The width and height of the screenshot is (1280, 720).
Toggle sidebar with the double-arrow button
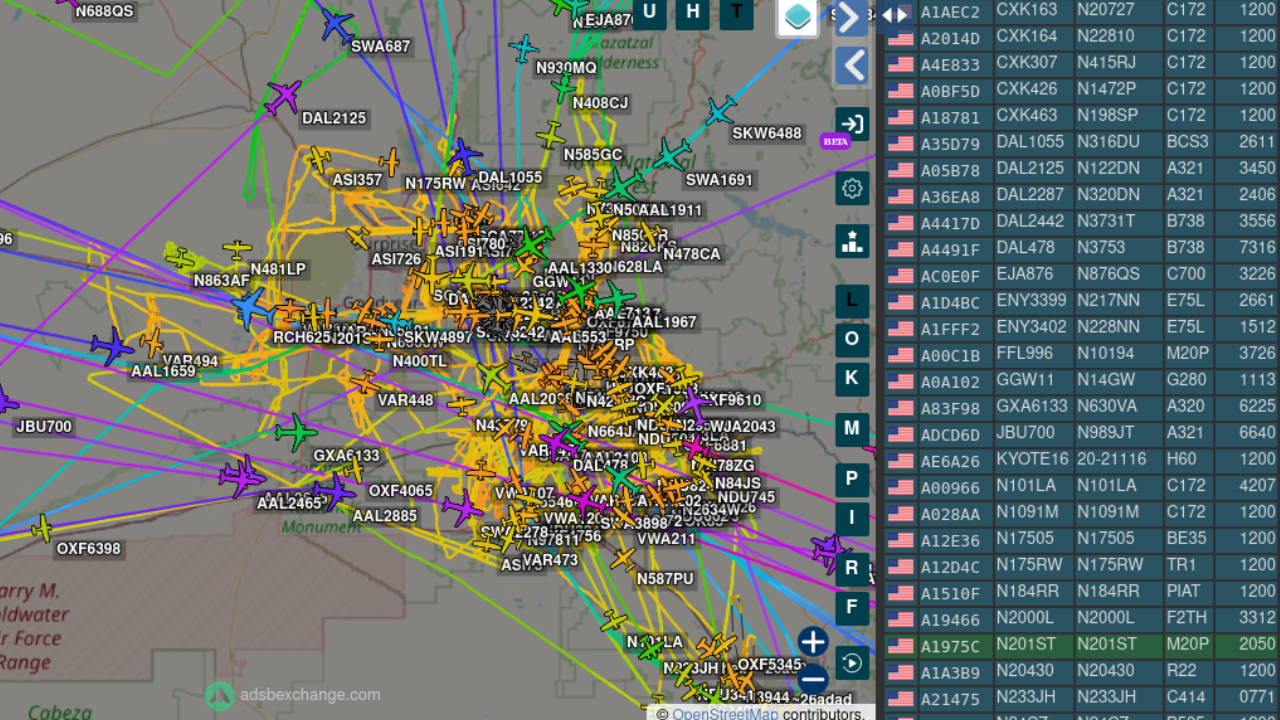(x=895, y=15)
